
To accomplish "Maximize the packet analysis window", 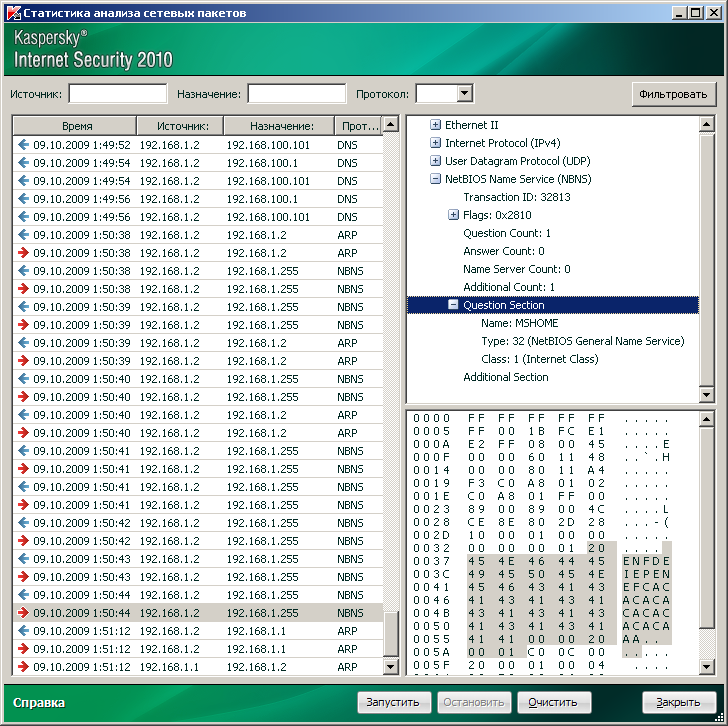I will (696, 13).
